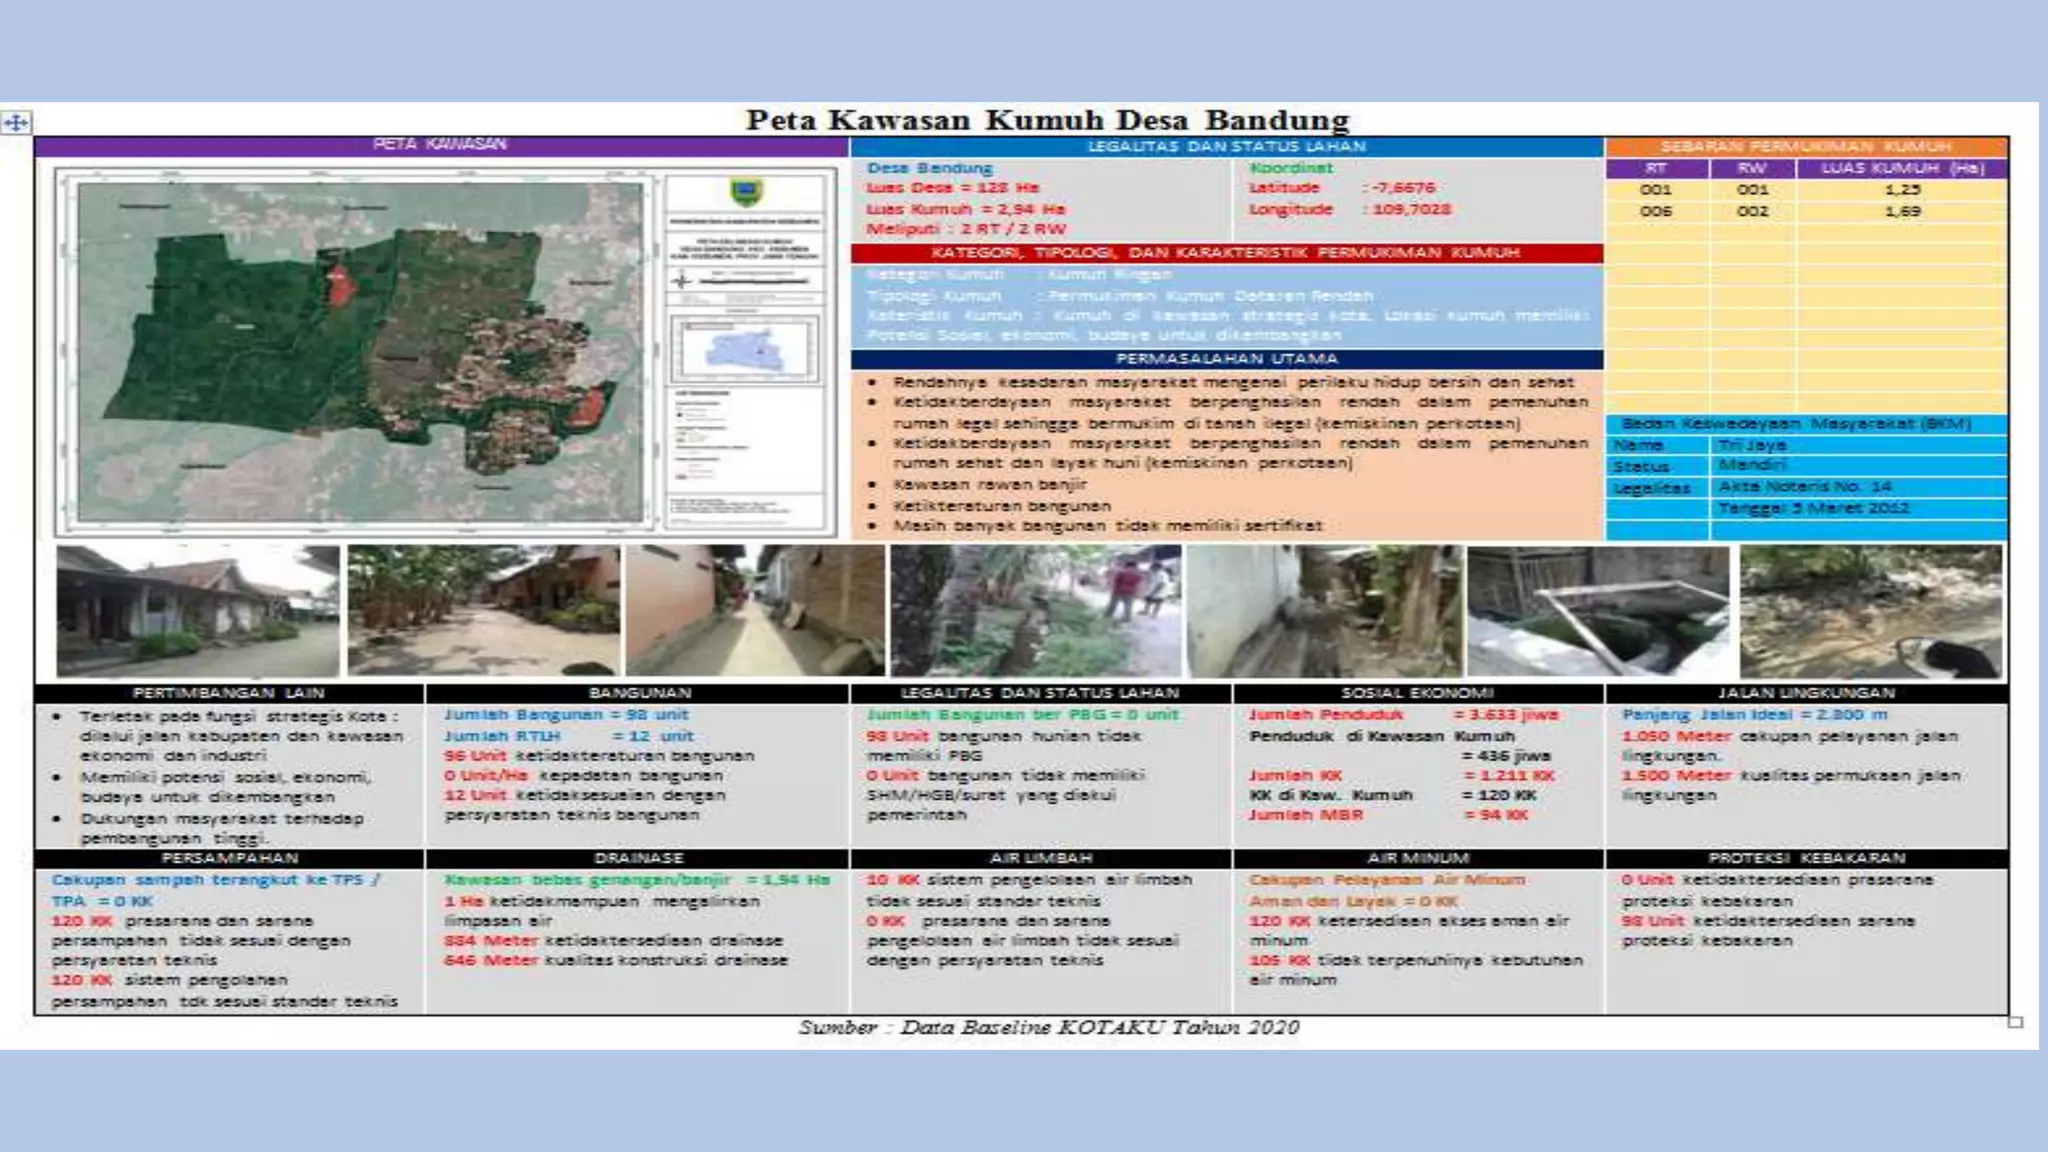Click the title Peta Kawasan Kumuh Desa Bandung

tap(1047, 120)
